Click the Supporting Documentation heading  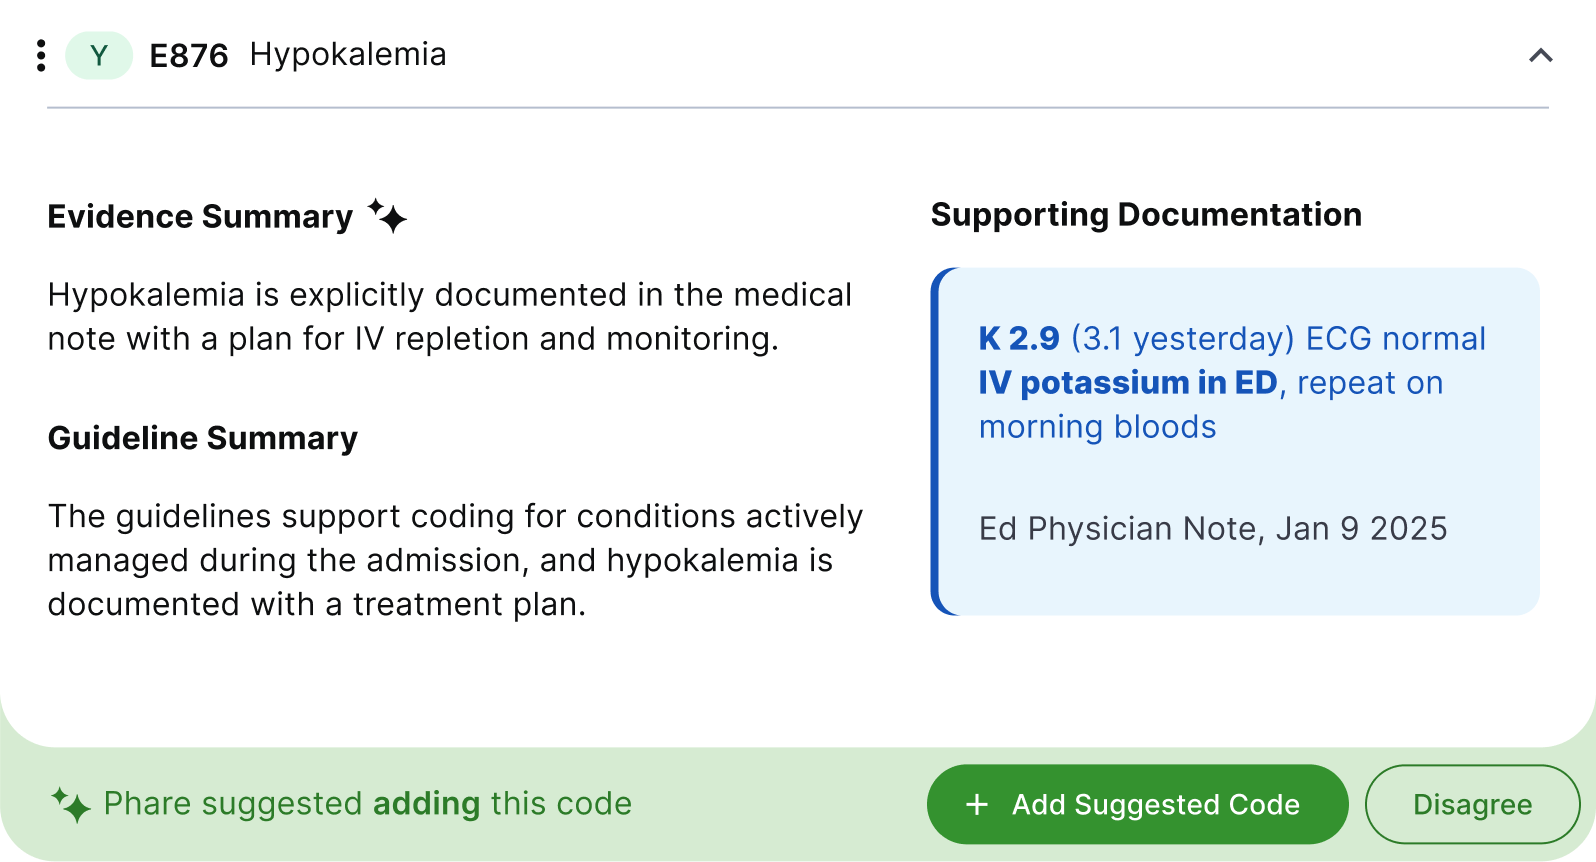click(1146, 215)
